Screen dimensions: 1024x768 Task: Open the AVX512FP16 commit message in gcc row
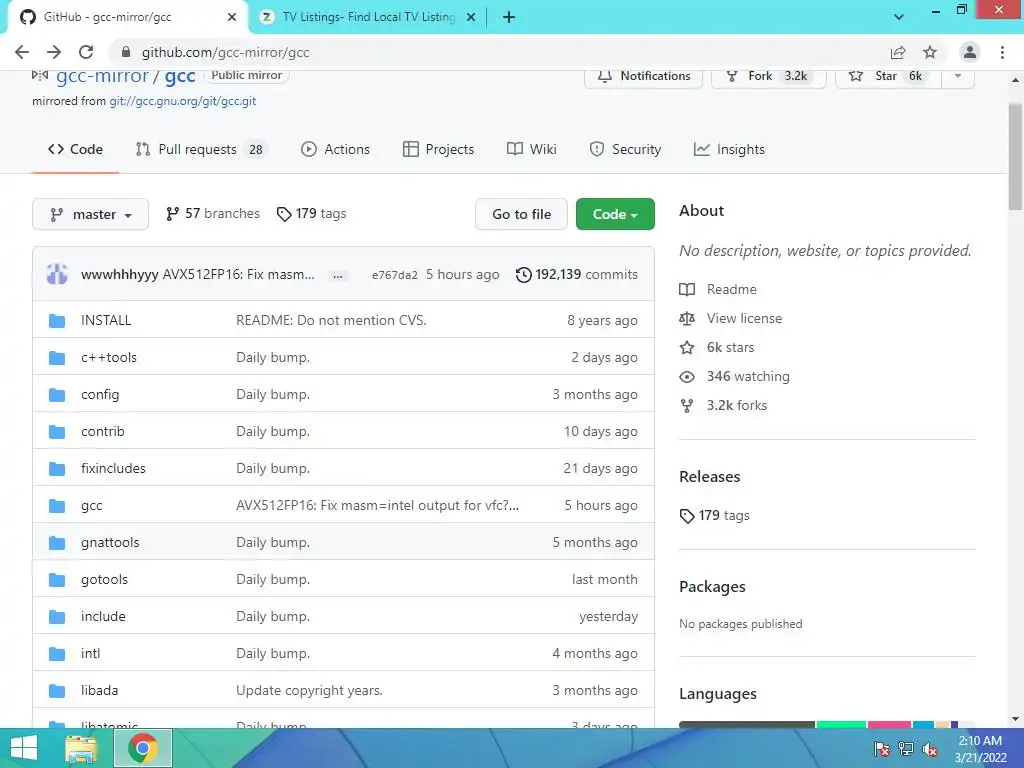(x=377, y=505)
